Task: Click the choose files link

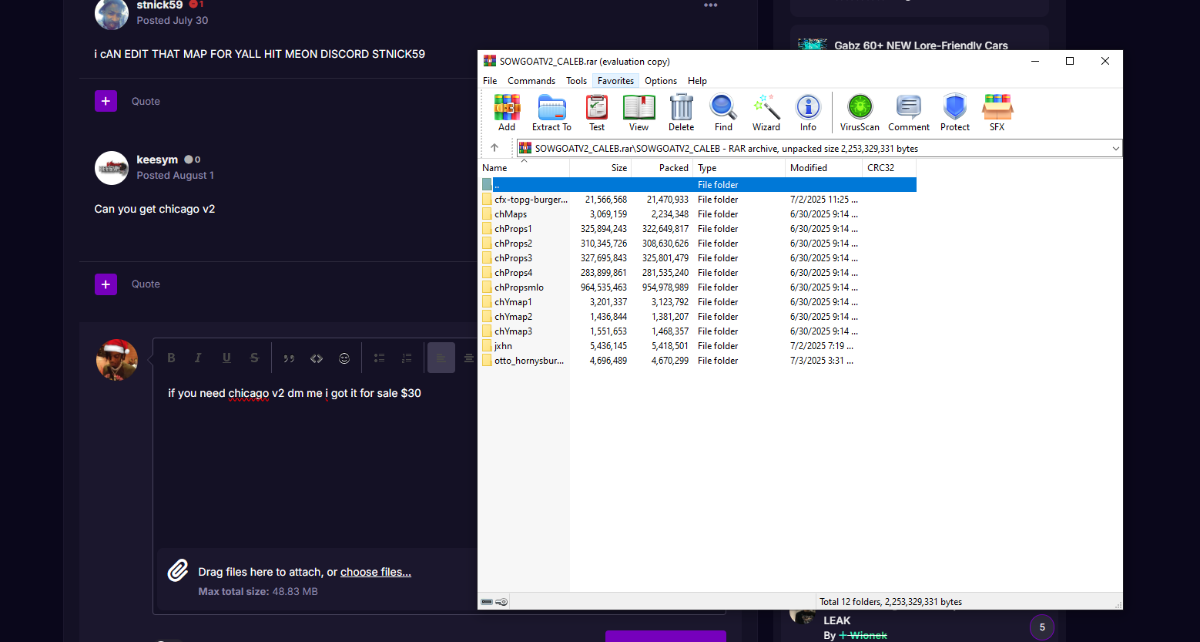Action: (x=375, y=572)
